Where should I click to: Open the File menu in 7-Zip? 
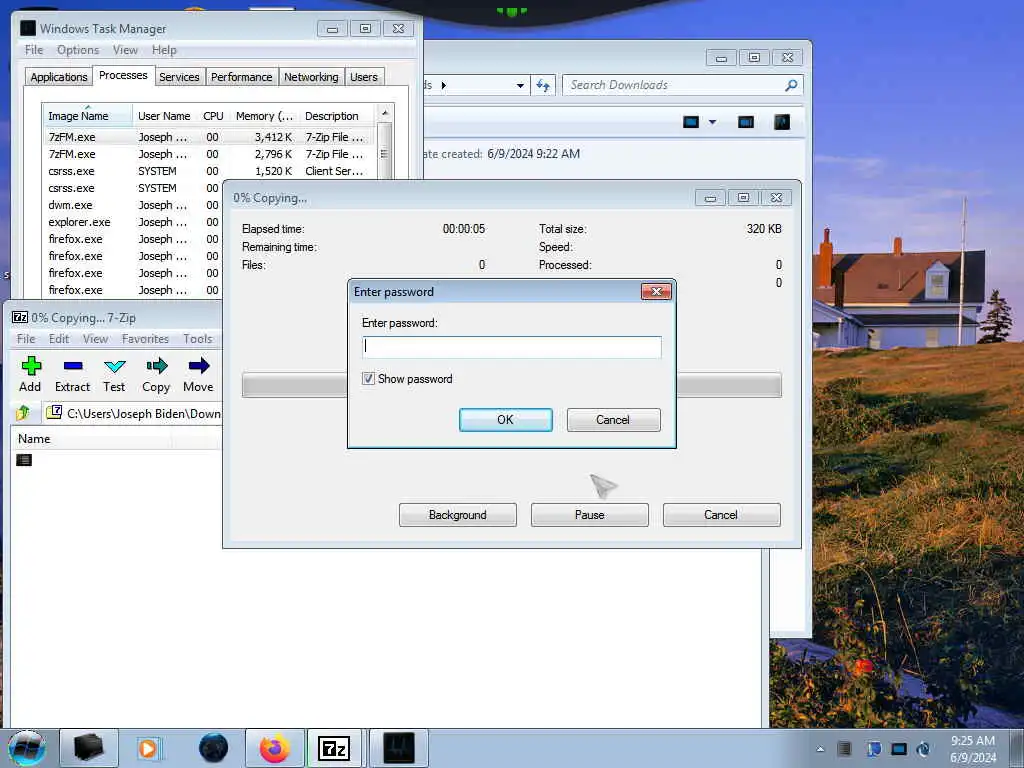(26, 338)
